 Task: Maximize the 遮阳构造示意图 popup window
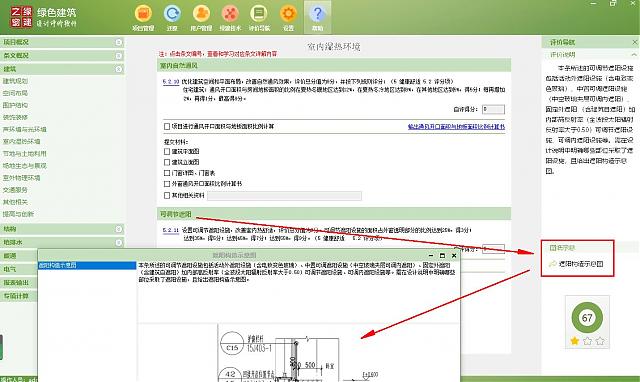pos(442,255)
